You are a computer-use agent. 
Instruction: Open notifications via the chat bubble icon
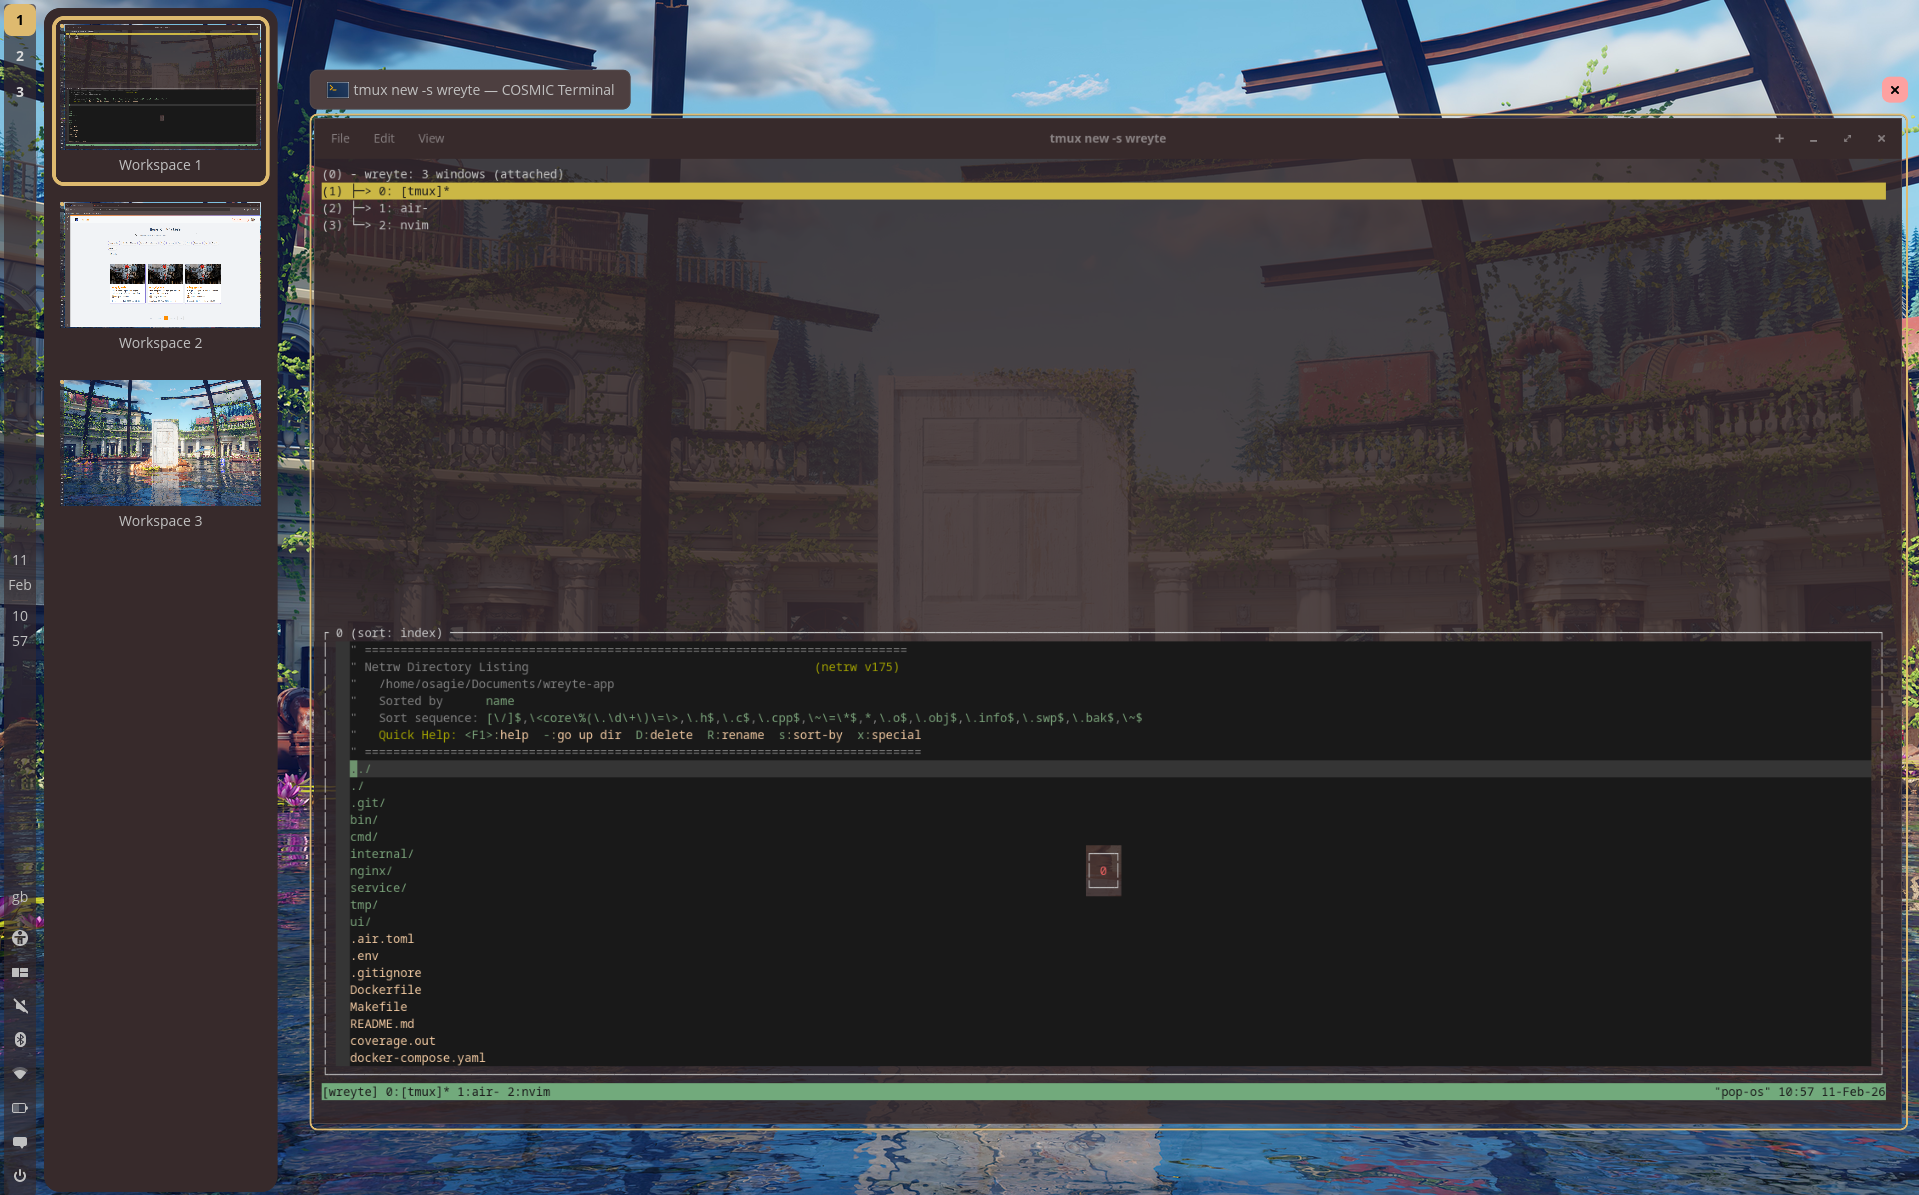pos(20,1141)
